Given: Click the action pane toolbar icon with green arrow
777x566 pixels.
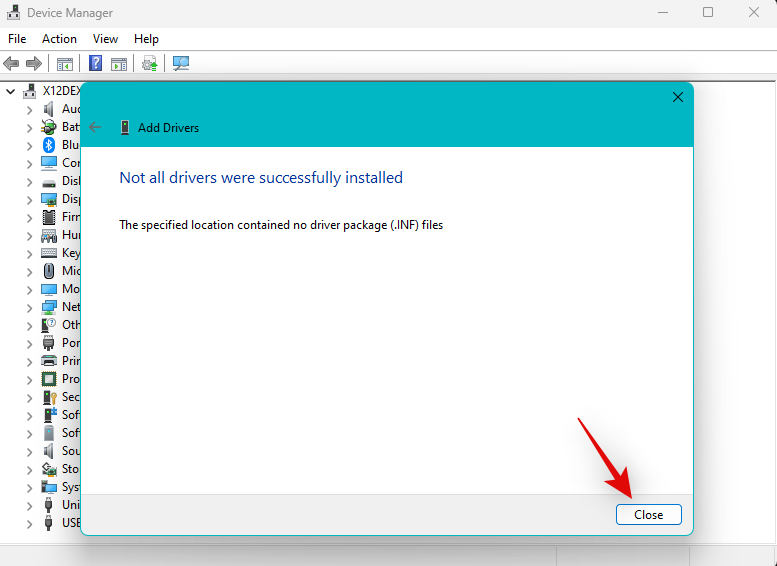Looking at the screenshot, I should (x=119, y=63).
